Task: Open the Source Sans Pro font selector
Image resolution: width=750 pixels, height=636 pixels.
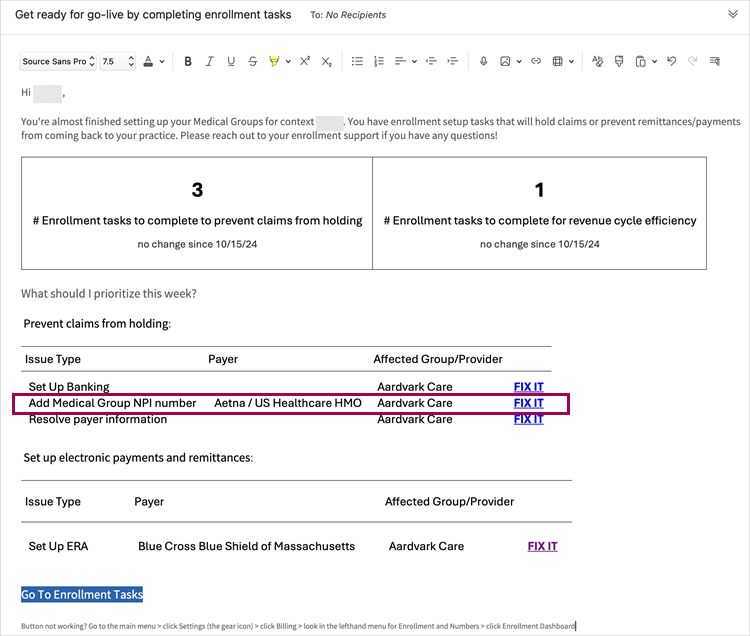Action: pyautogui.click(x=58, y=61)
